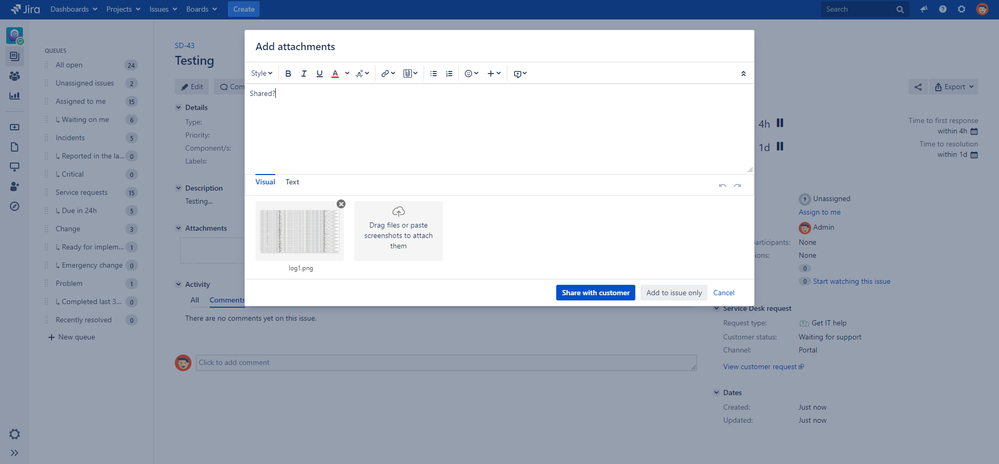Open the Projects menu
This screenshot has height=464, width=999.
point(124,10)
